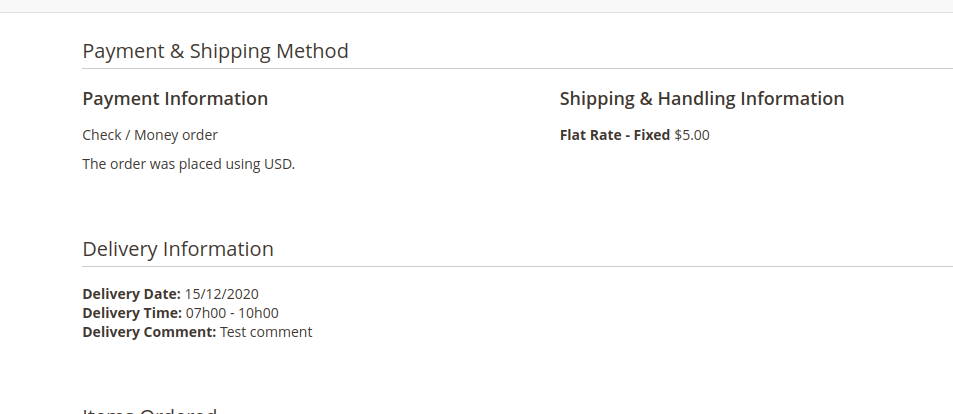The width and height of the screenshot is (953, 414).
Task: Select the Payment Information subheading
Action: [x=175, y=99]
